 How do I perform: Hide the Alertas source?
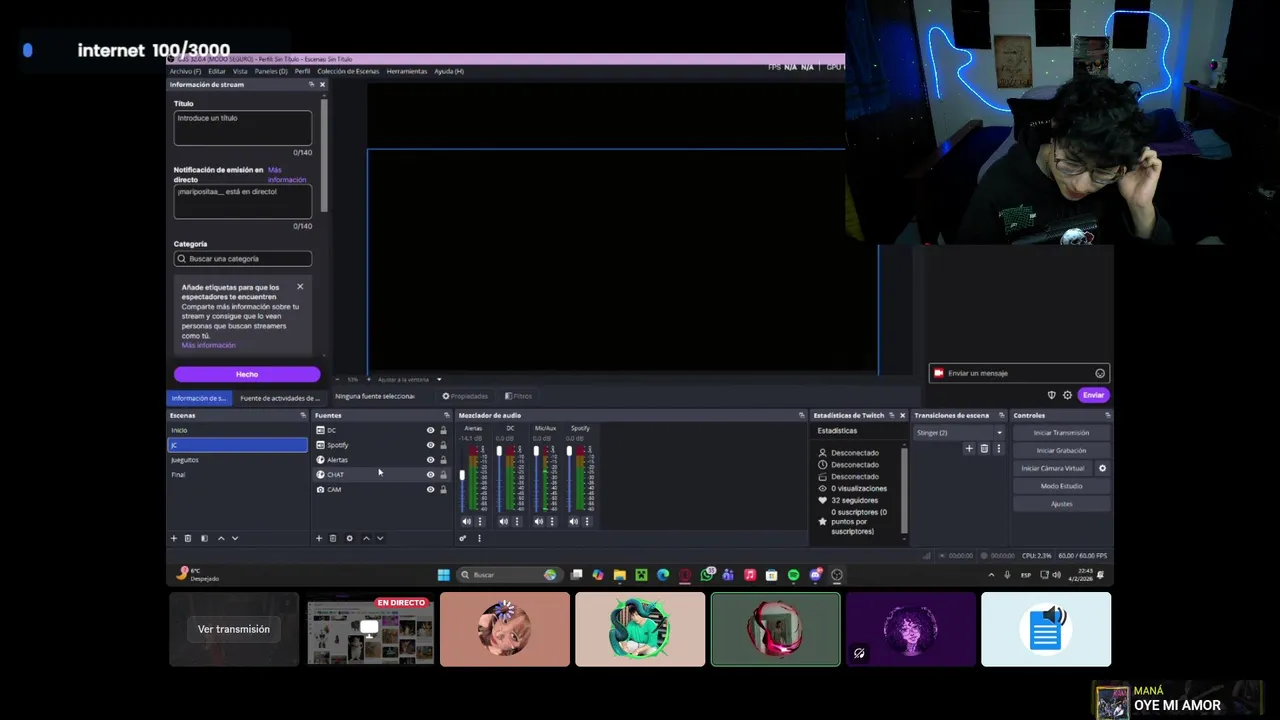(x=431, y=460)
